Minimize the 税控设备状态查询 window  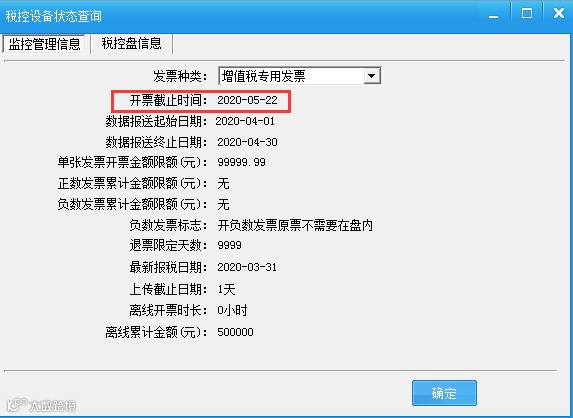pyautogui.click(x=494, y=15)
